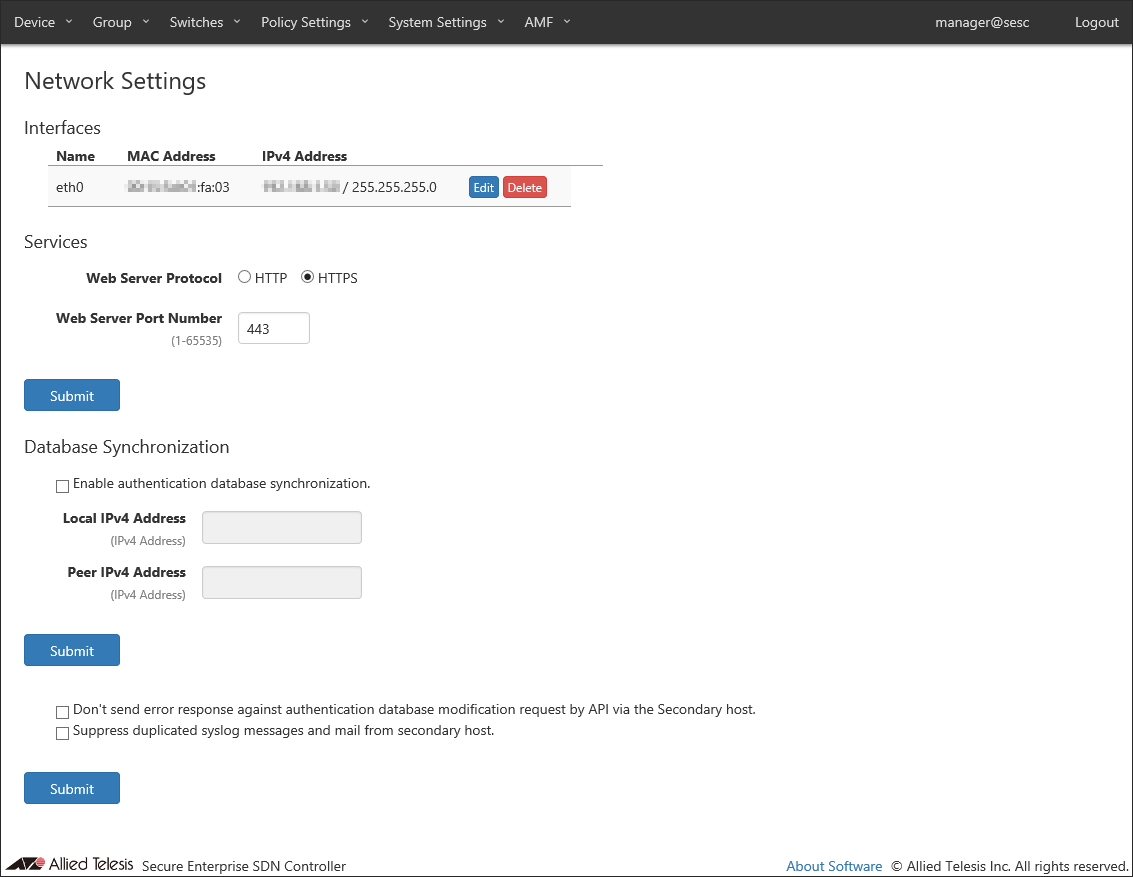The height and width of the screenshot is (877, 1133).
Task: Click the manager@sesc account link
Action: coord(982,22)
